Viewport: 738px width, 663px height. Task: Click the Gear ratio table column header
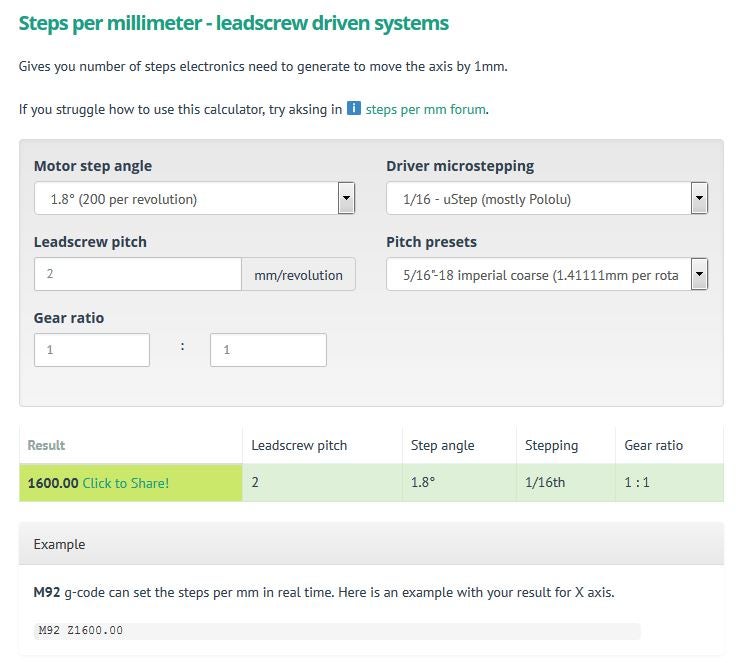[653, 445]
